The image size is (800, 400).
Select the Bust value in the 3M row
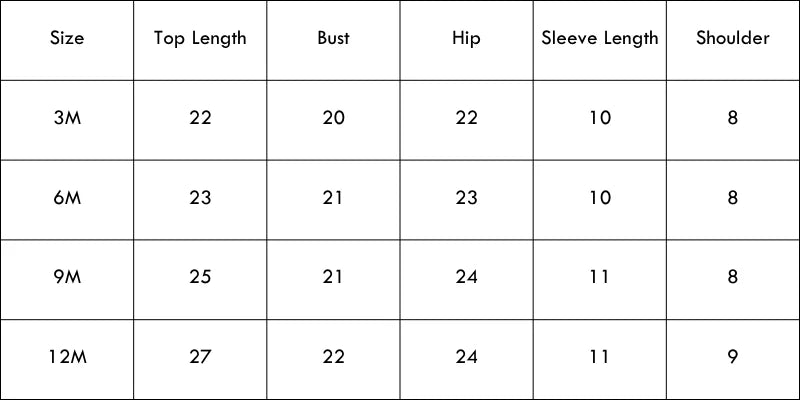(333, 118)
